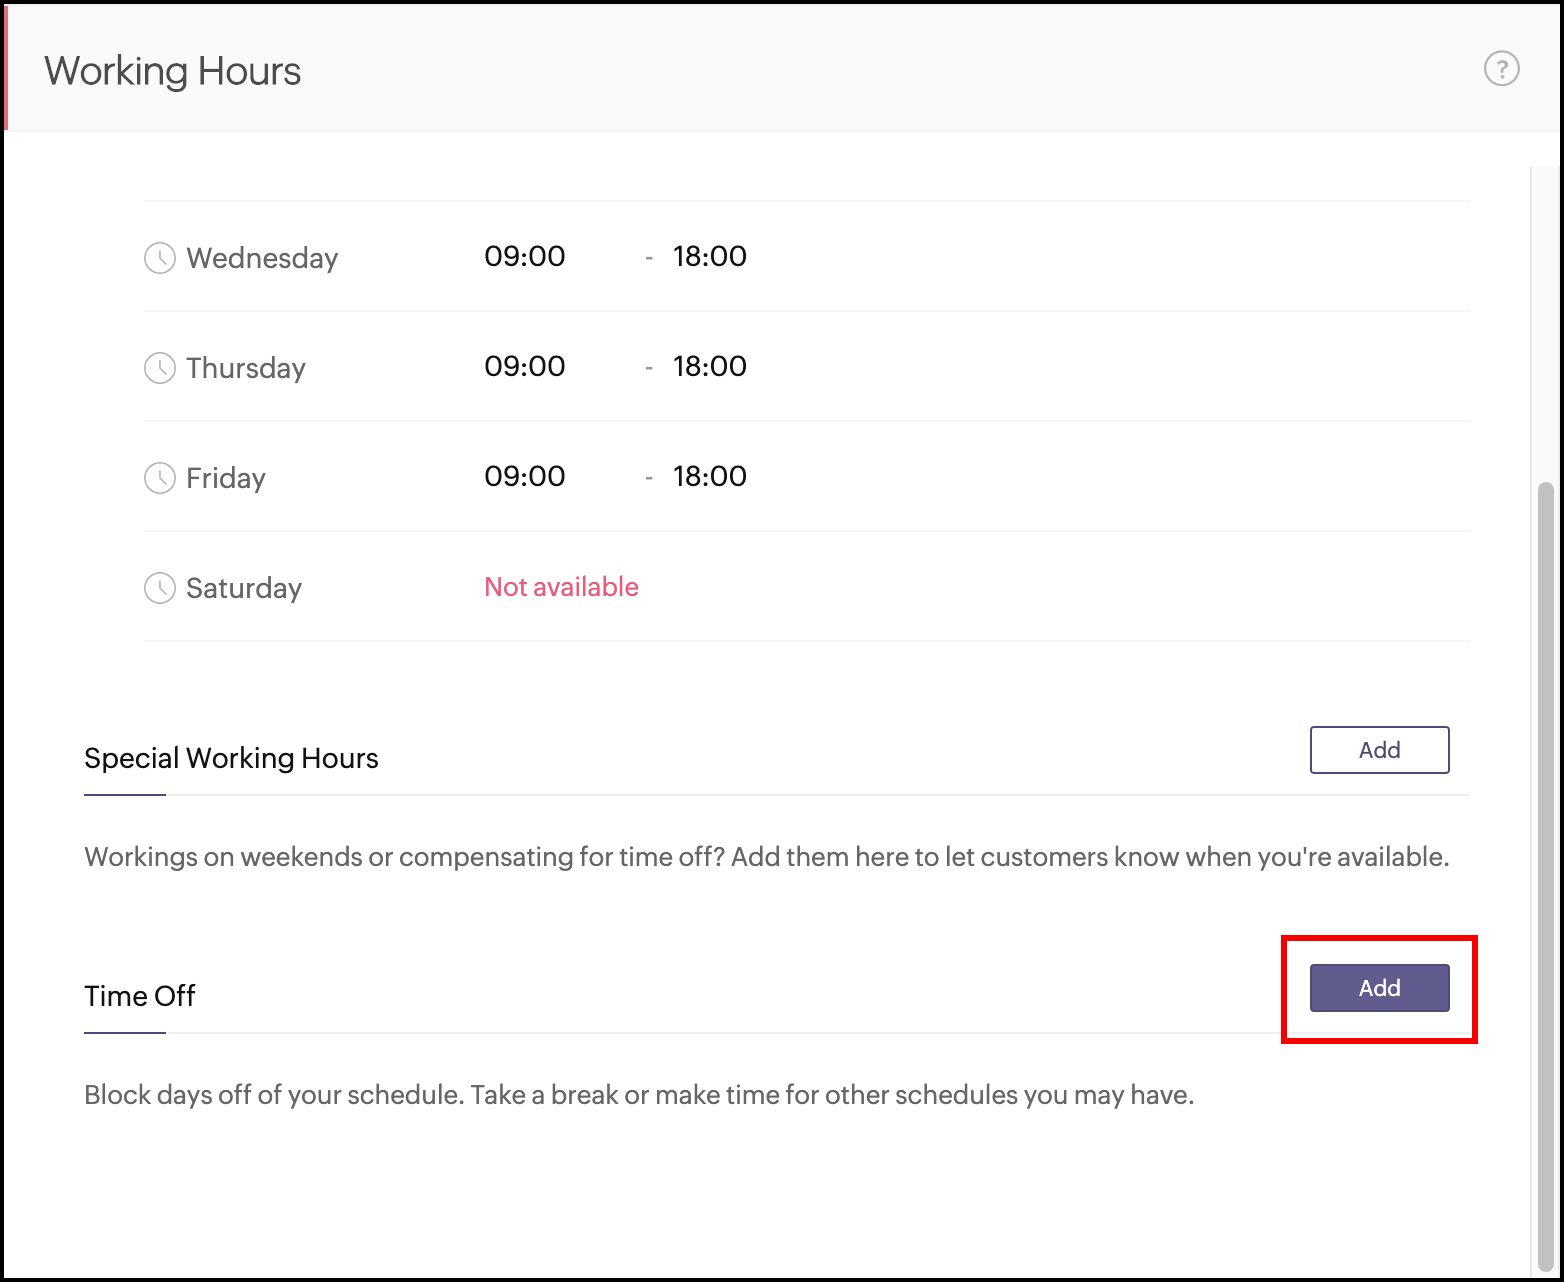Add a new Time Off entry
1564x1282 pixels.
1379,988
